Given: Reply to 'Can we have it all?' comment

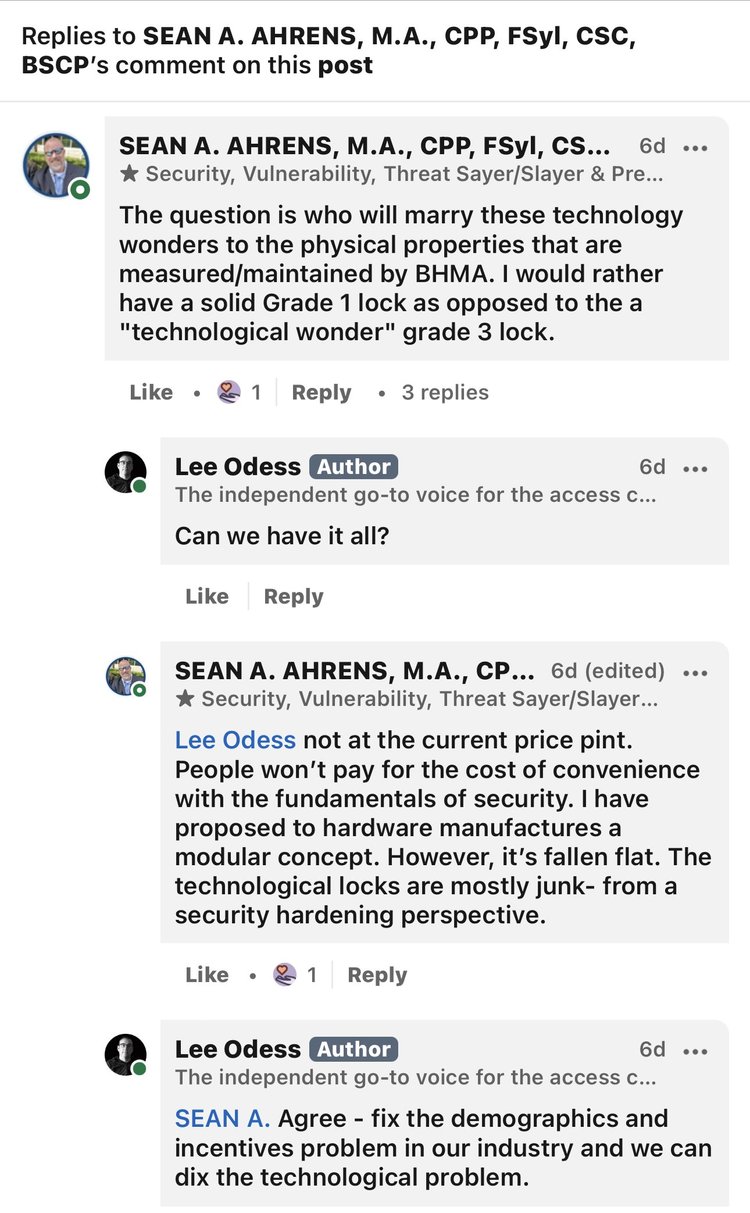Looking at the screenshot, I should [293, 596].
